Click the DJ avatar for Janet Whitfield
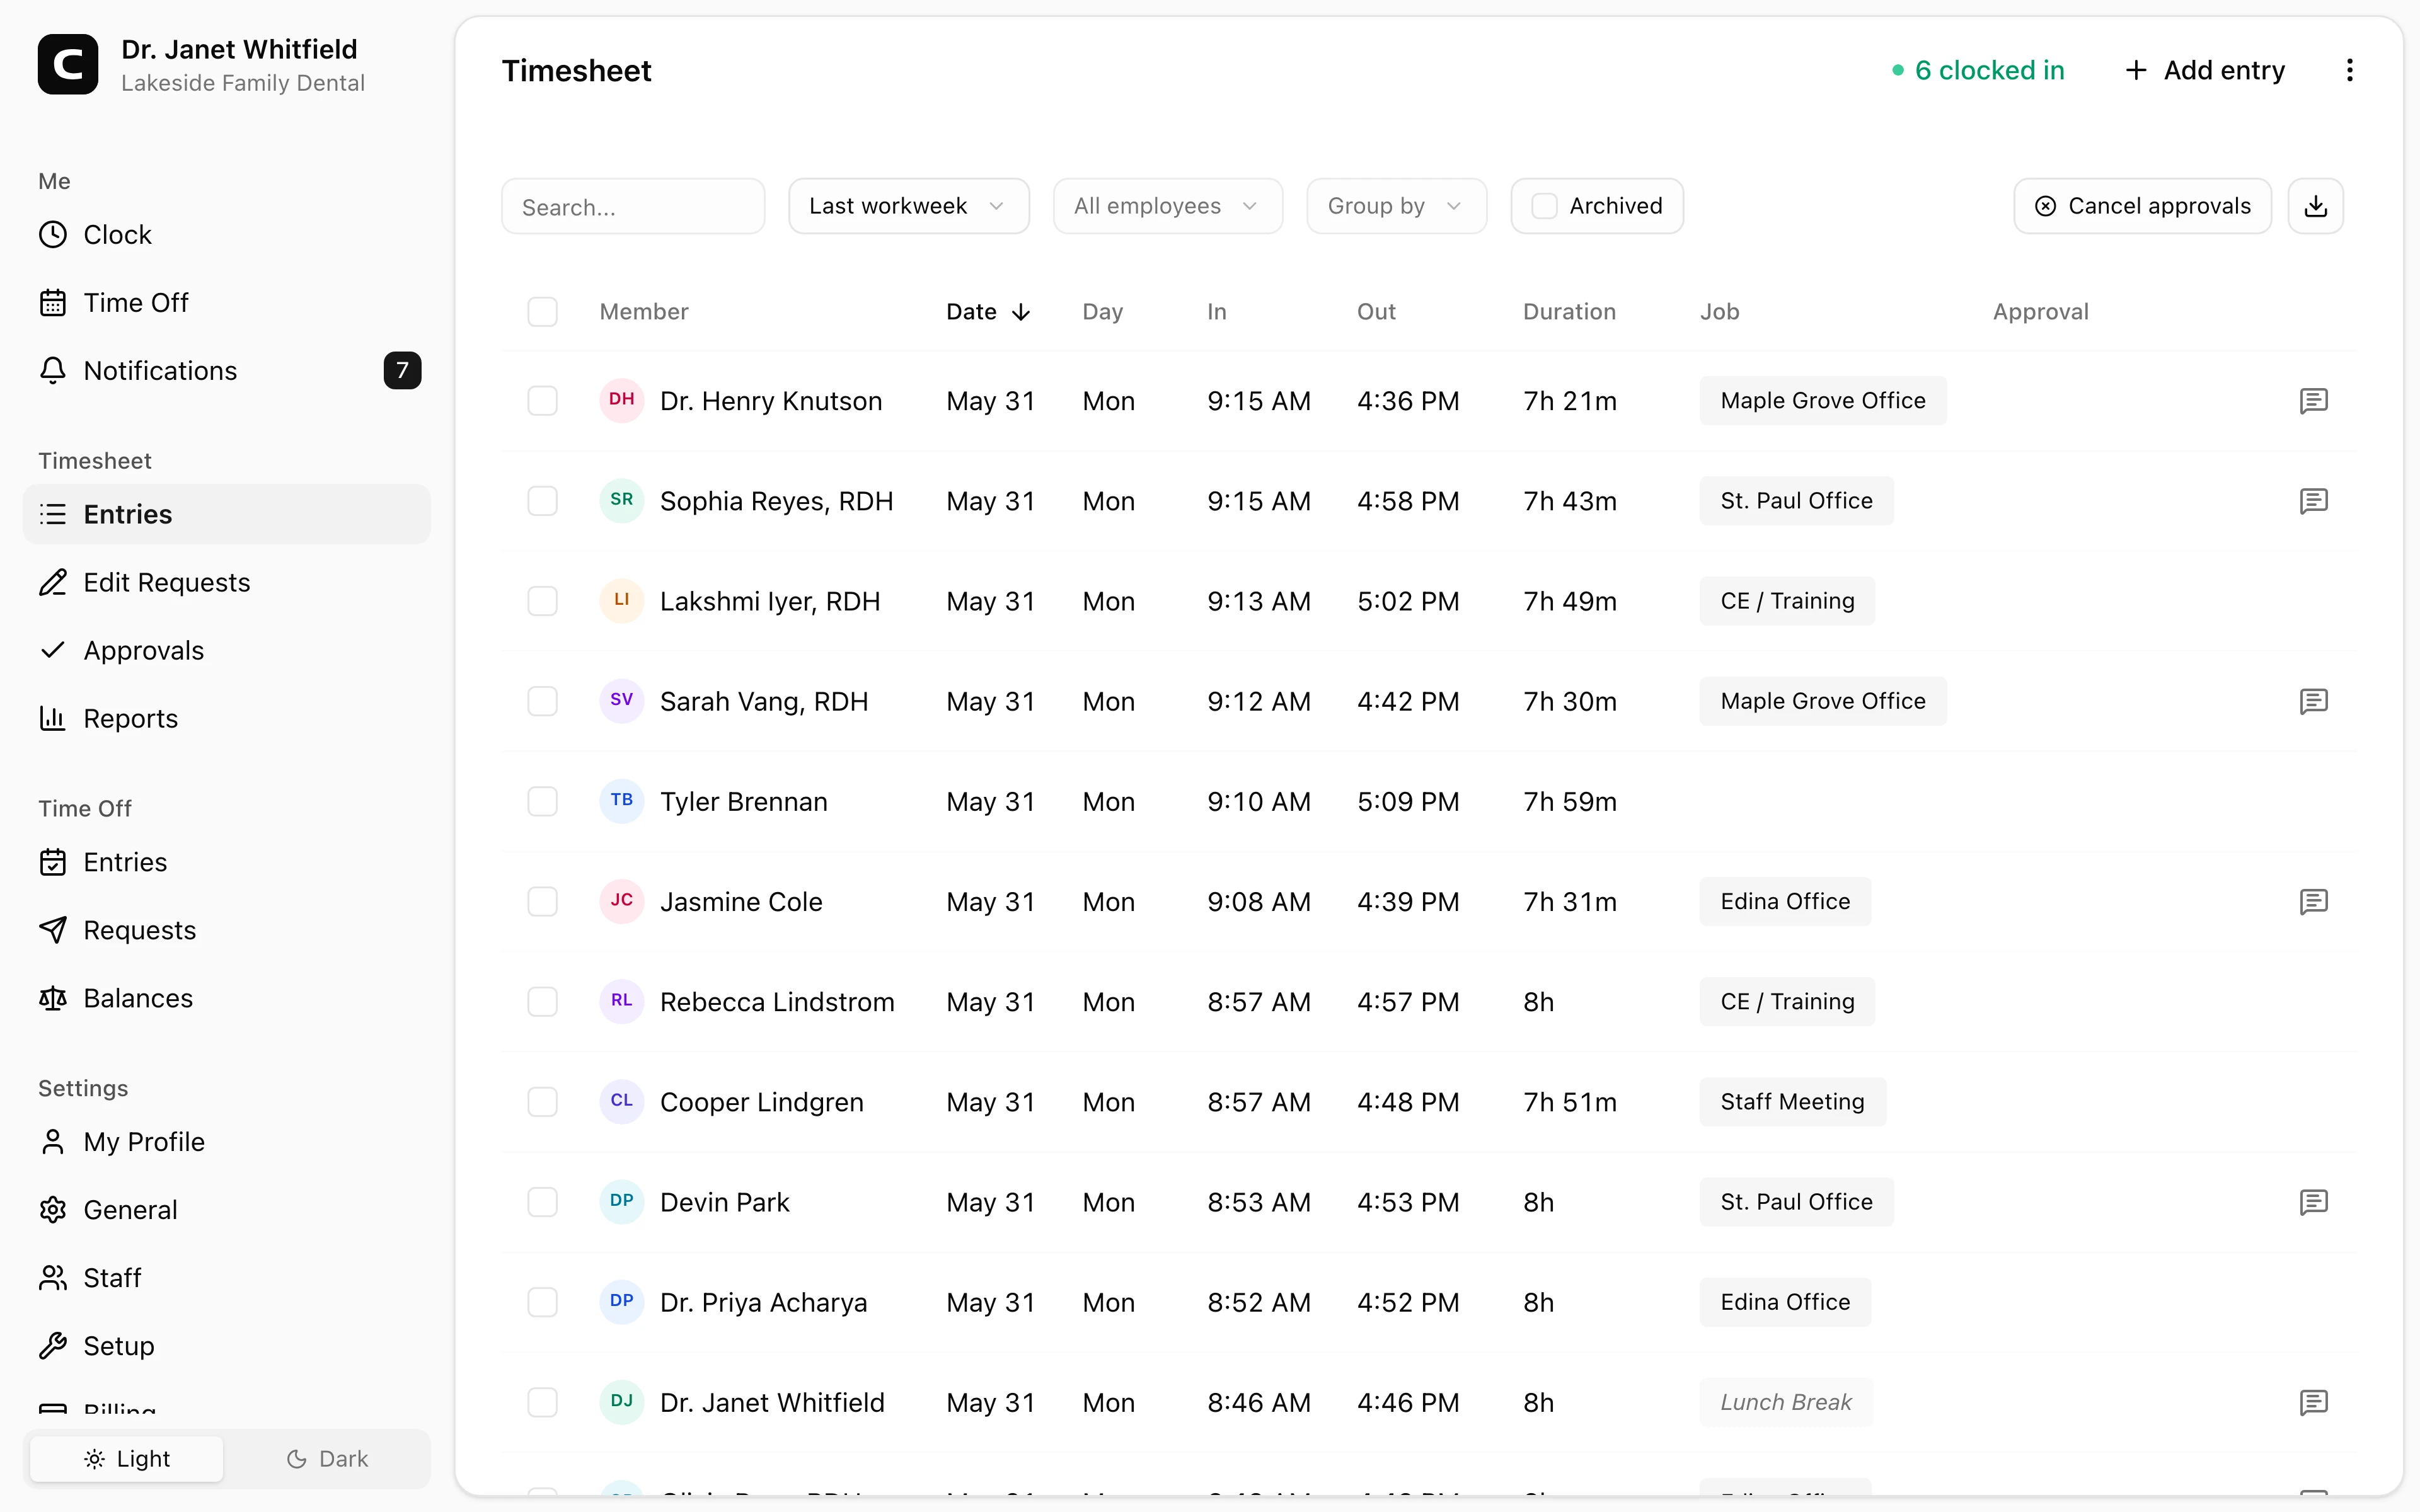2420x1512 pixels. (x=621, y=1402)
